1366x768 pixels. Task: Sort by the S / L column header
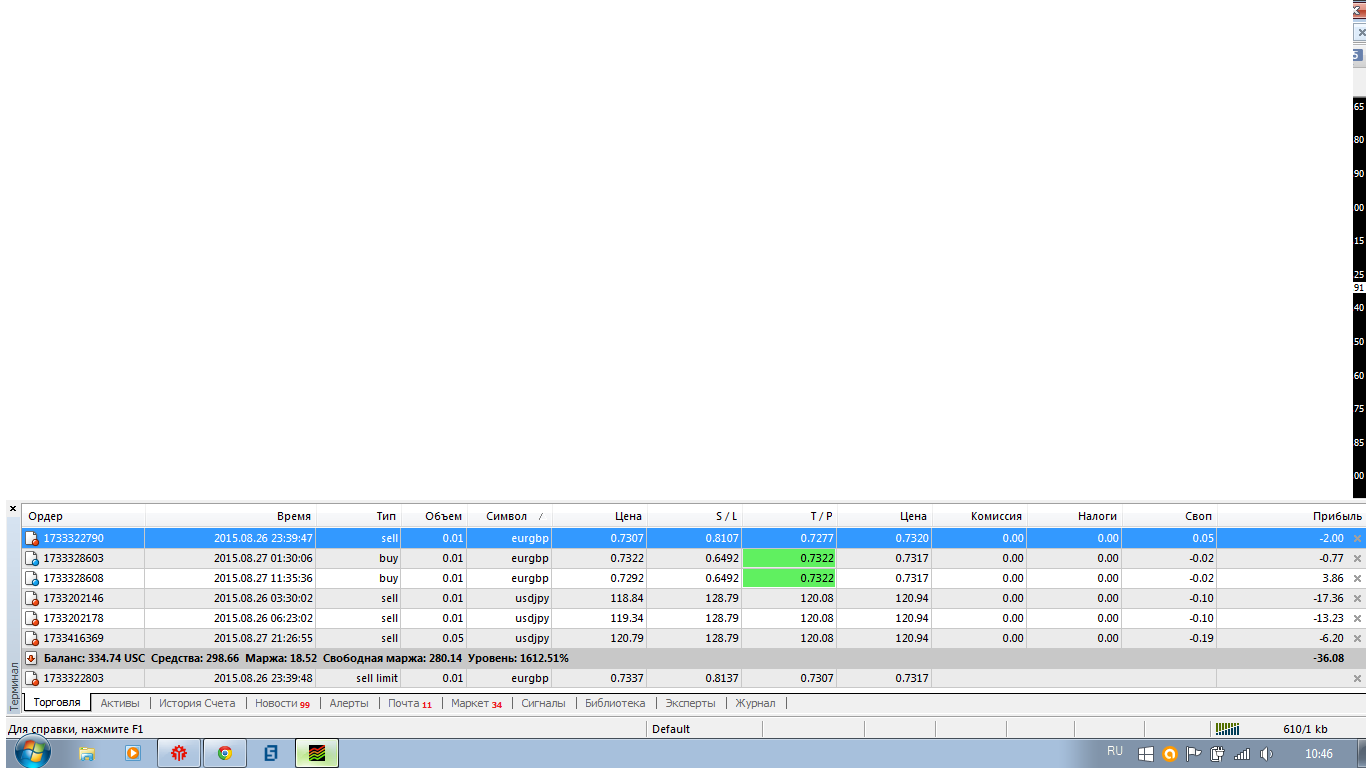pos(695,516)
